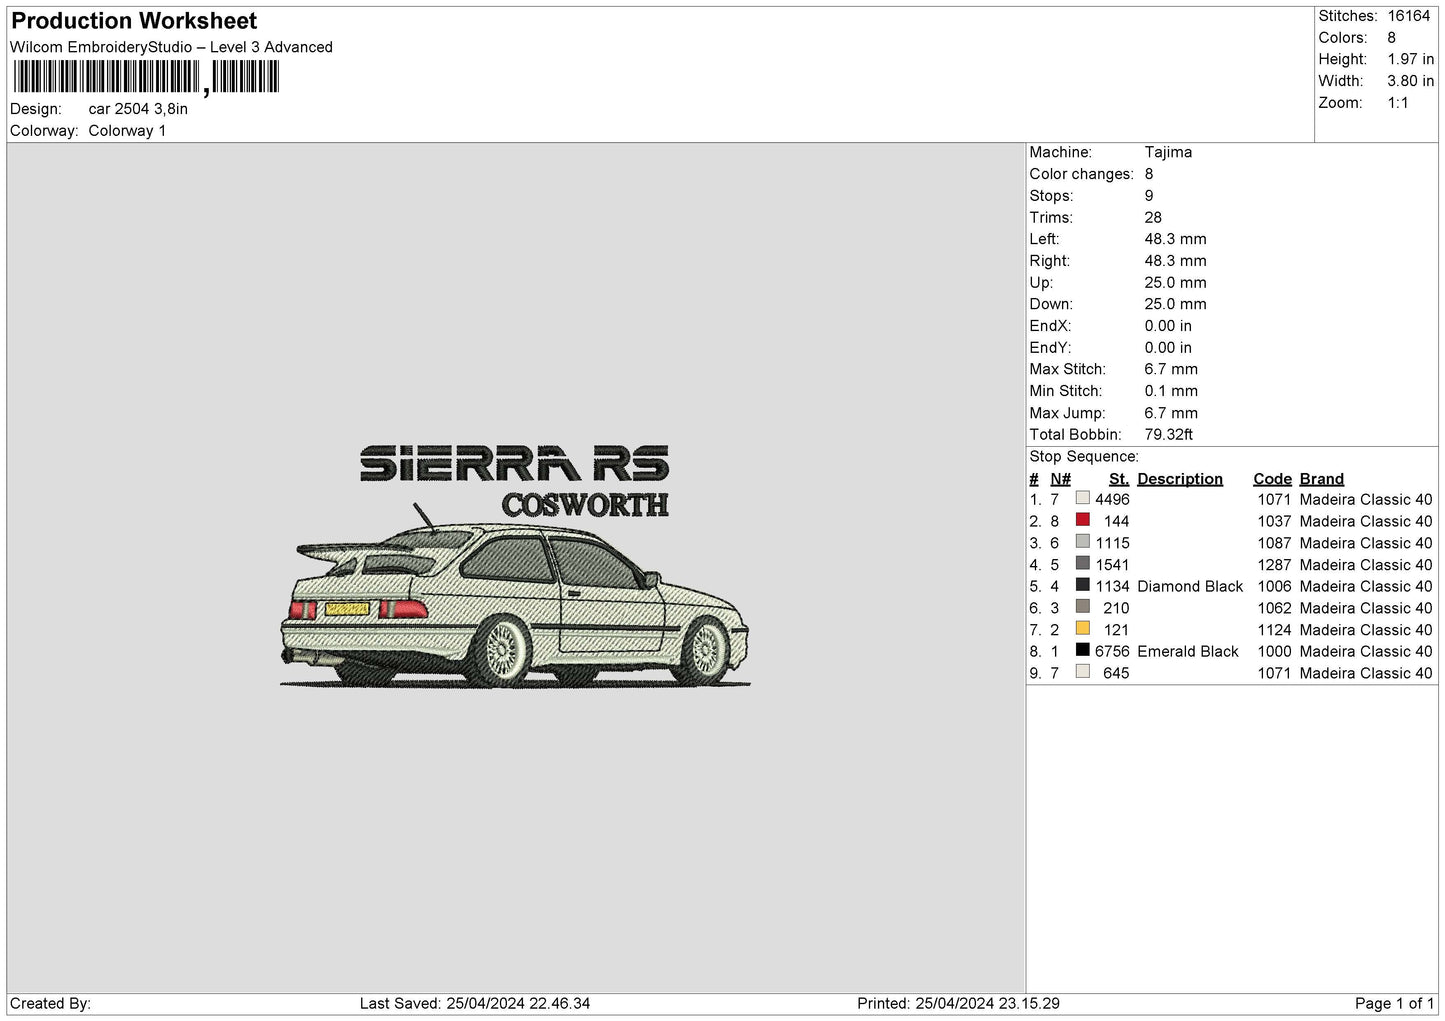The image size is (1445, 1021).
Task: Click the N# column header
Action: 1060,479
